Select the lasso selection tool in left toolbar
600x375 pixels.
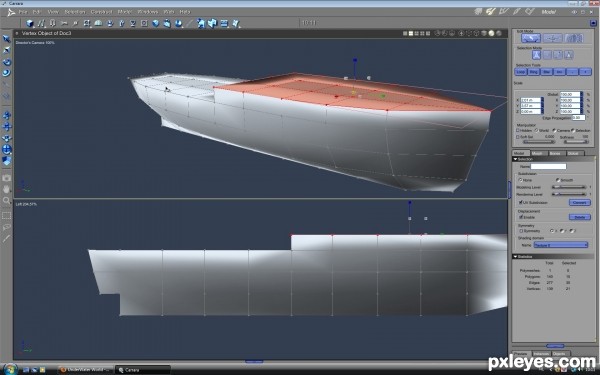[x=7, y=227]
